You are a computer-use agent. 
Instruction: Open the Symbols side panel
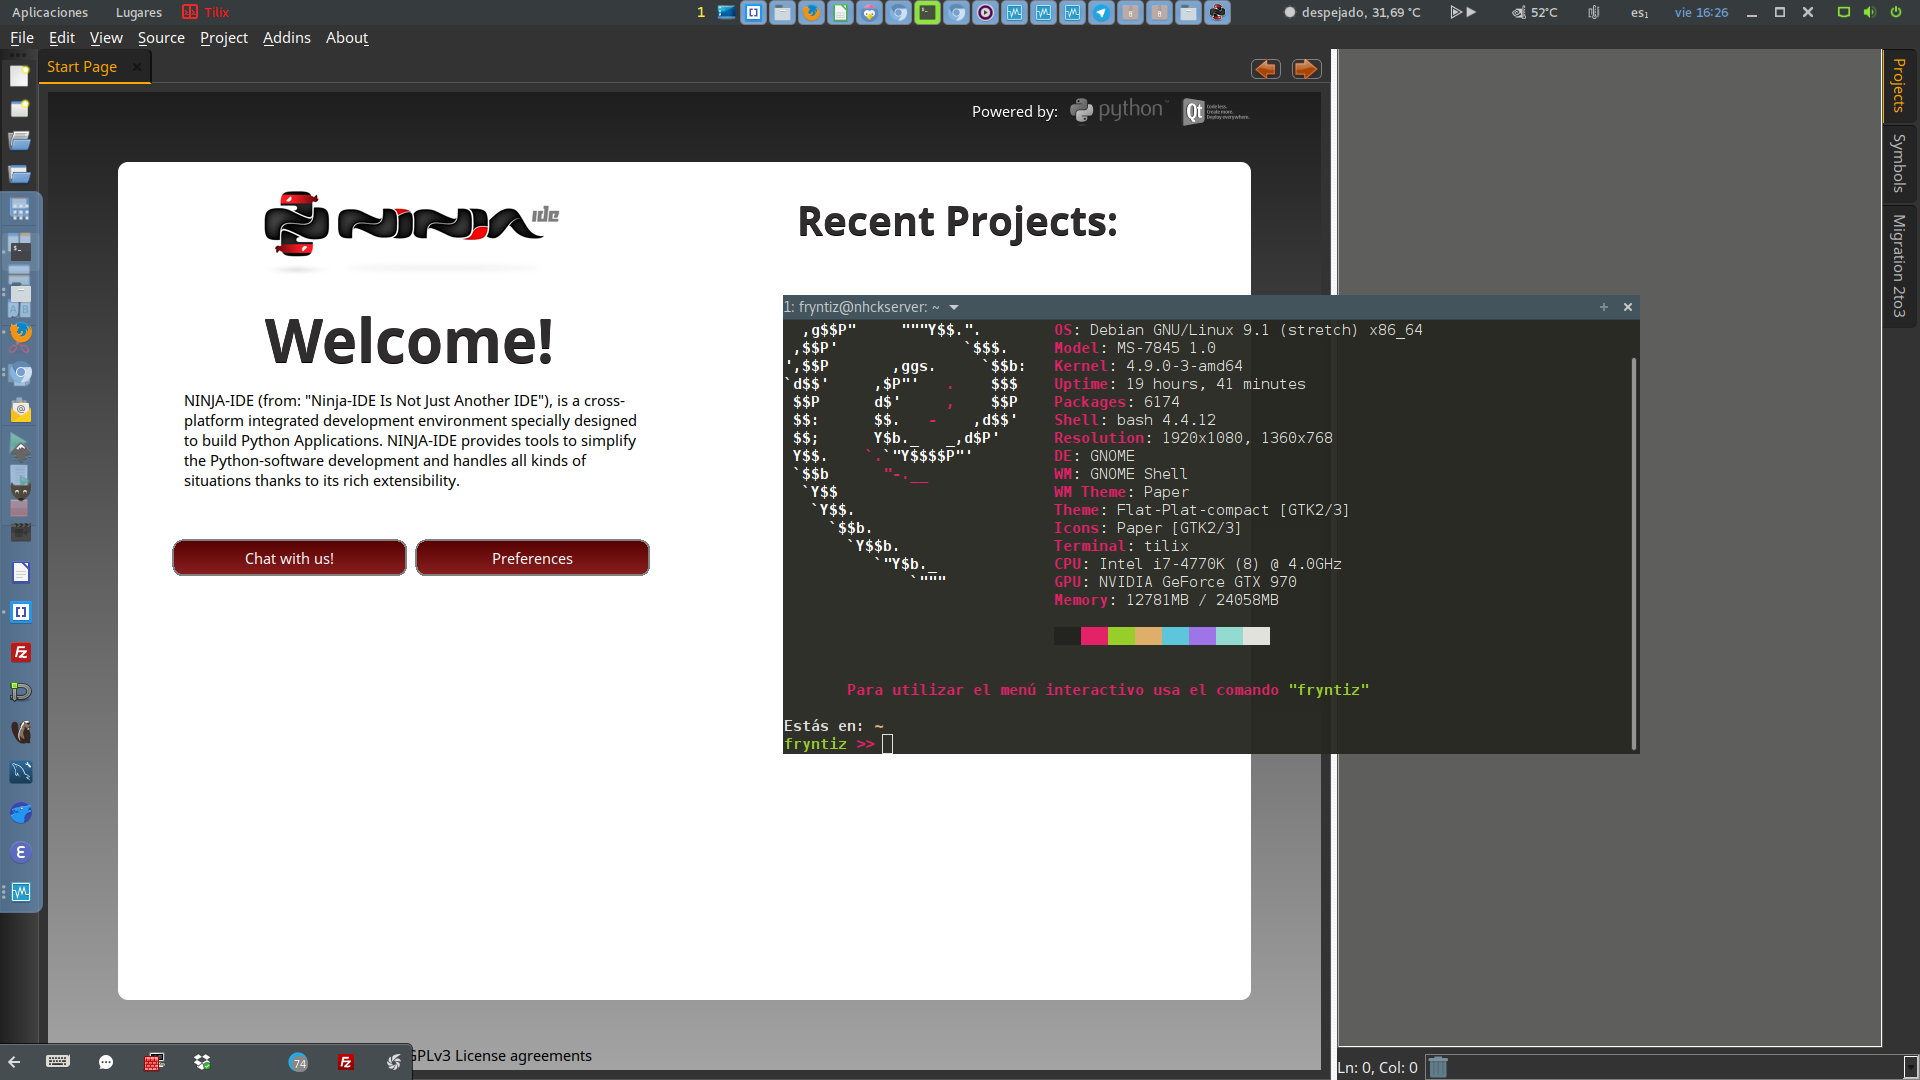1899,163
